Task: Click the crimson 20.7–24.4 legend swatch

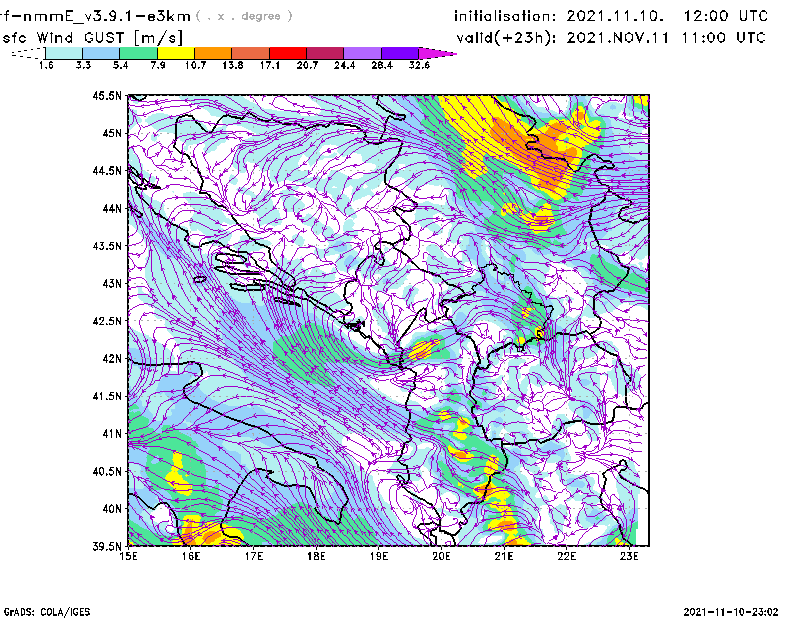Action: coord(325,53)
